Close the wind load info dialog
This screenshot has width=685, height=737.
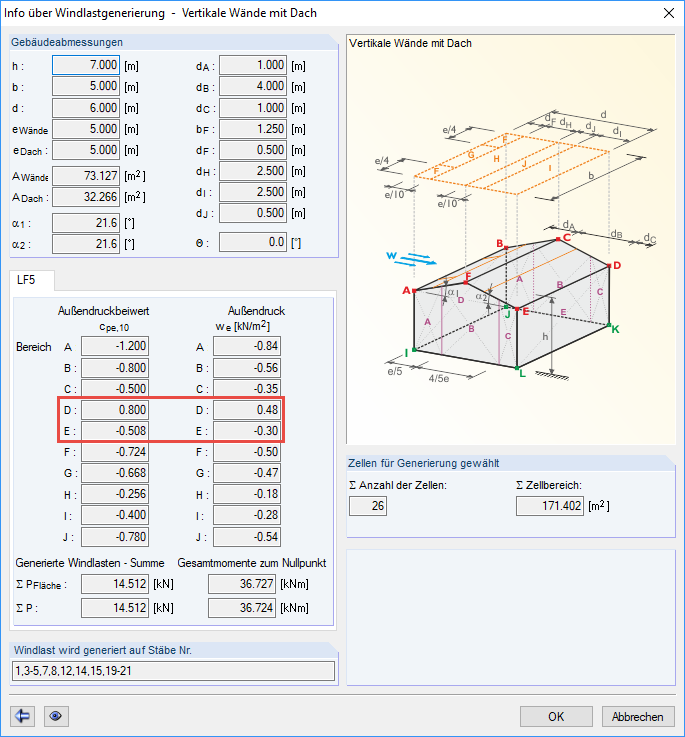pos(669,13)
